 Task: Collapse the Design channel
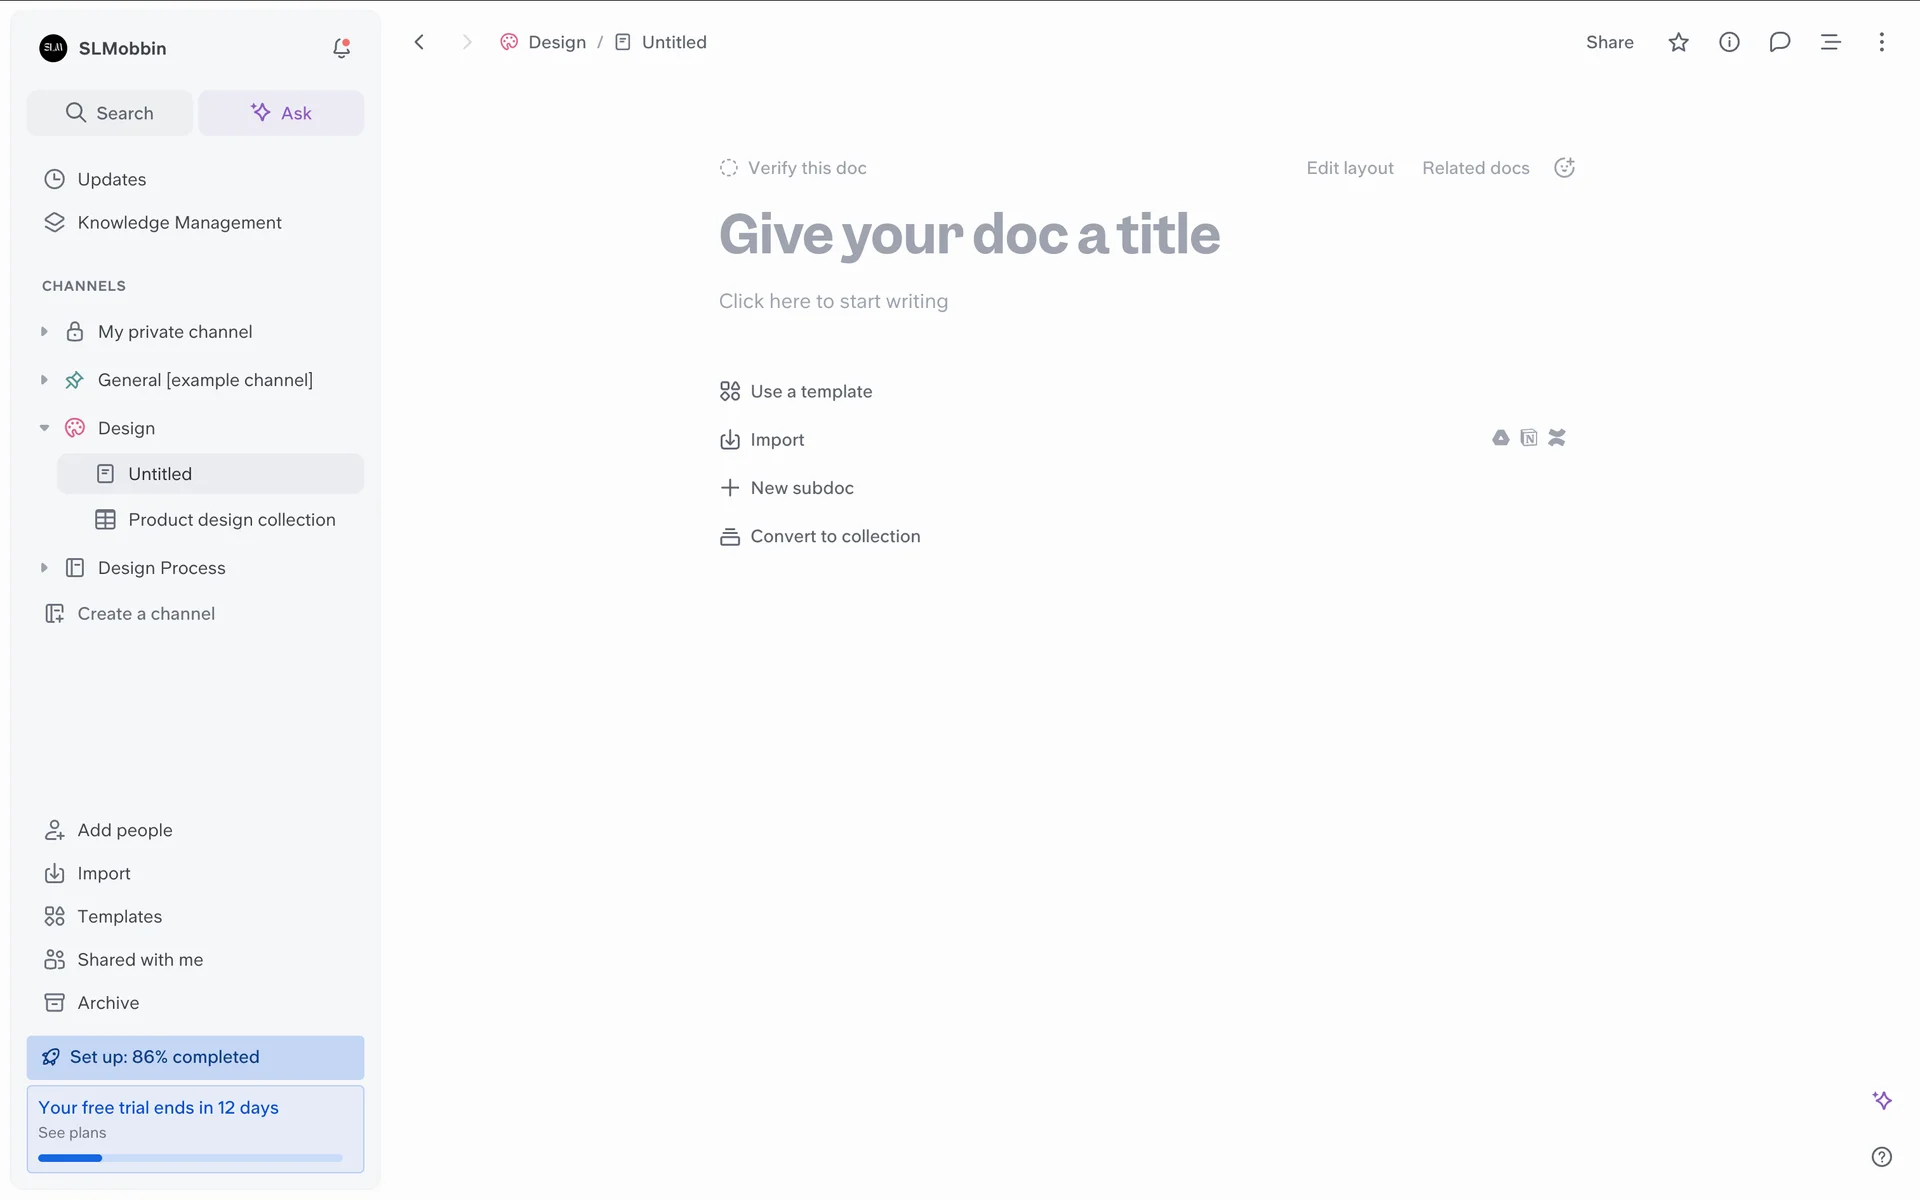[x=44, y=428]
